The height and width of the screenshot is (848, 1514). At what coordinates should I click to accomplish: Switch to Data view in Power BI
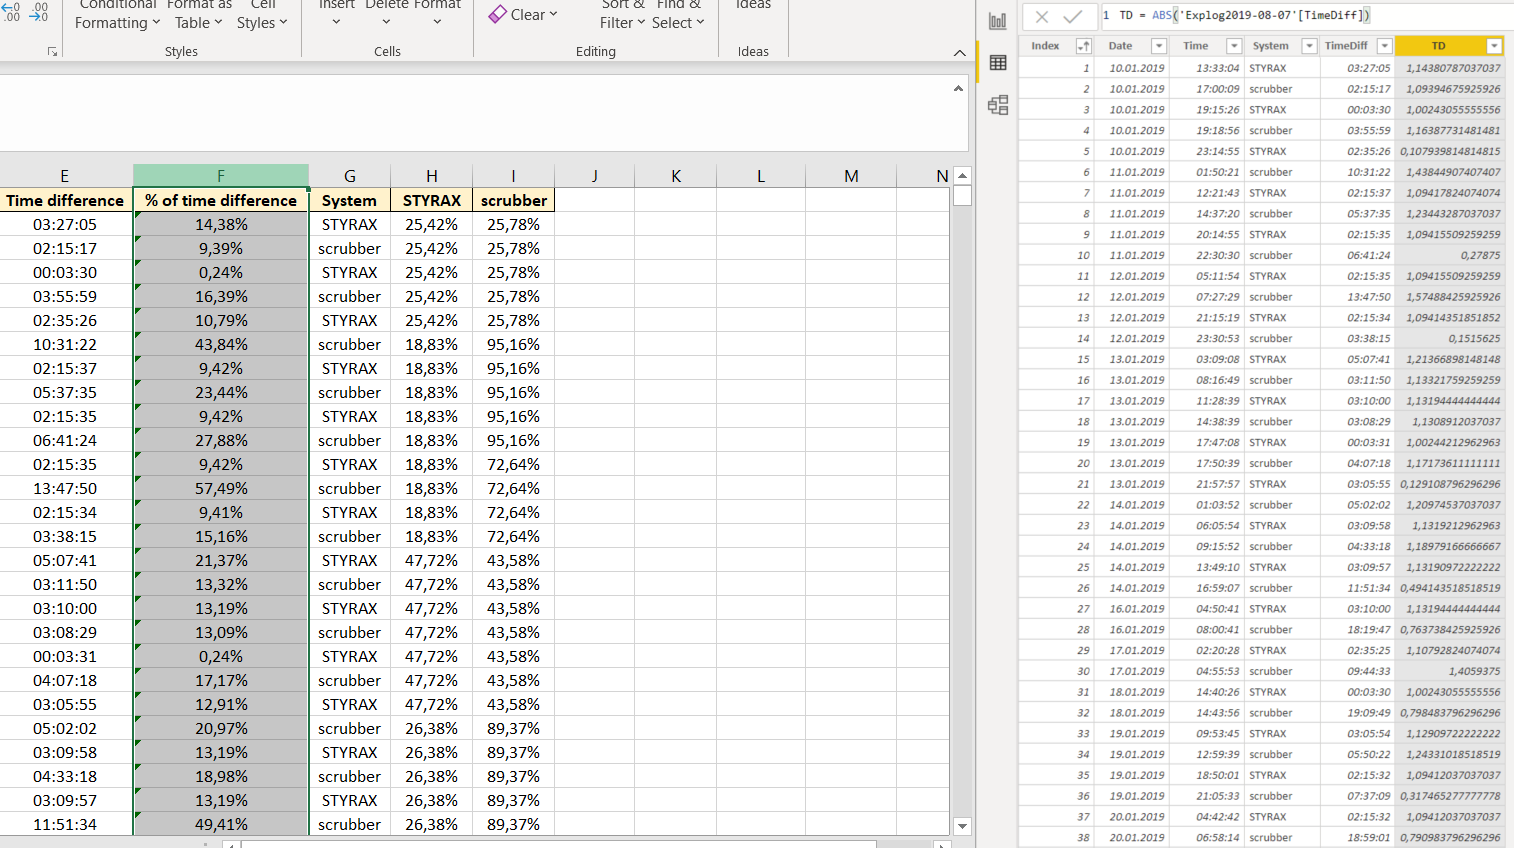click(x=998, y=63)
